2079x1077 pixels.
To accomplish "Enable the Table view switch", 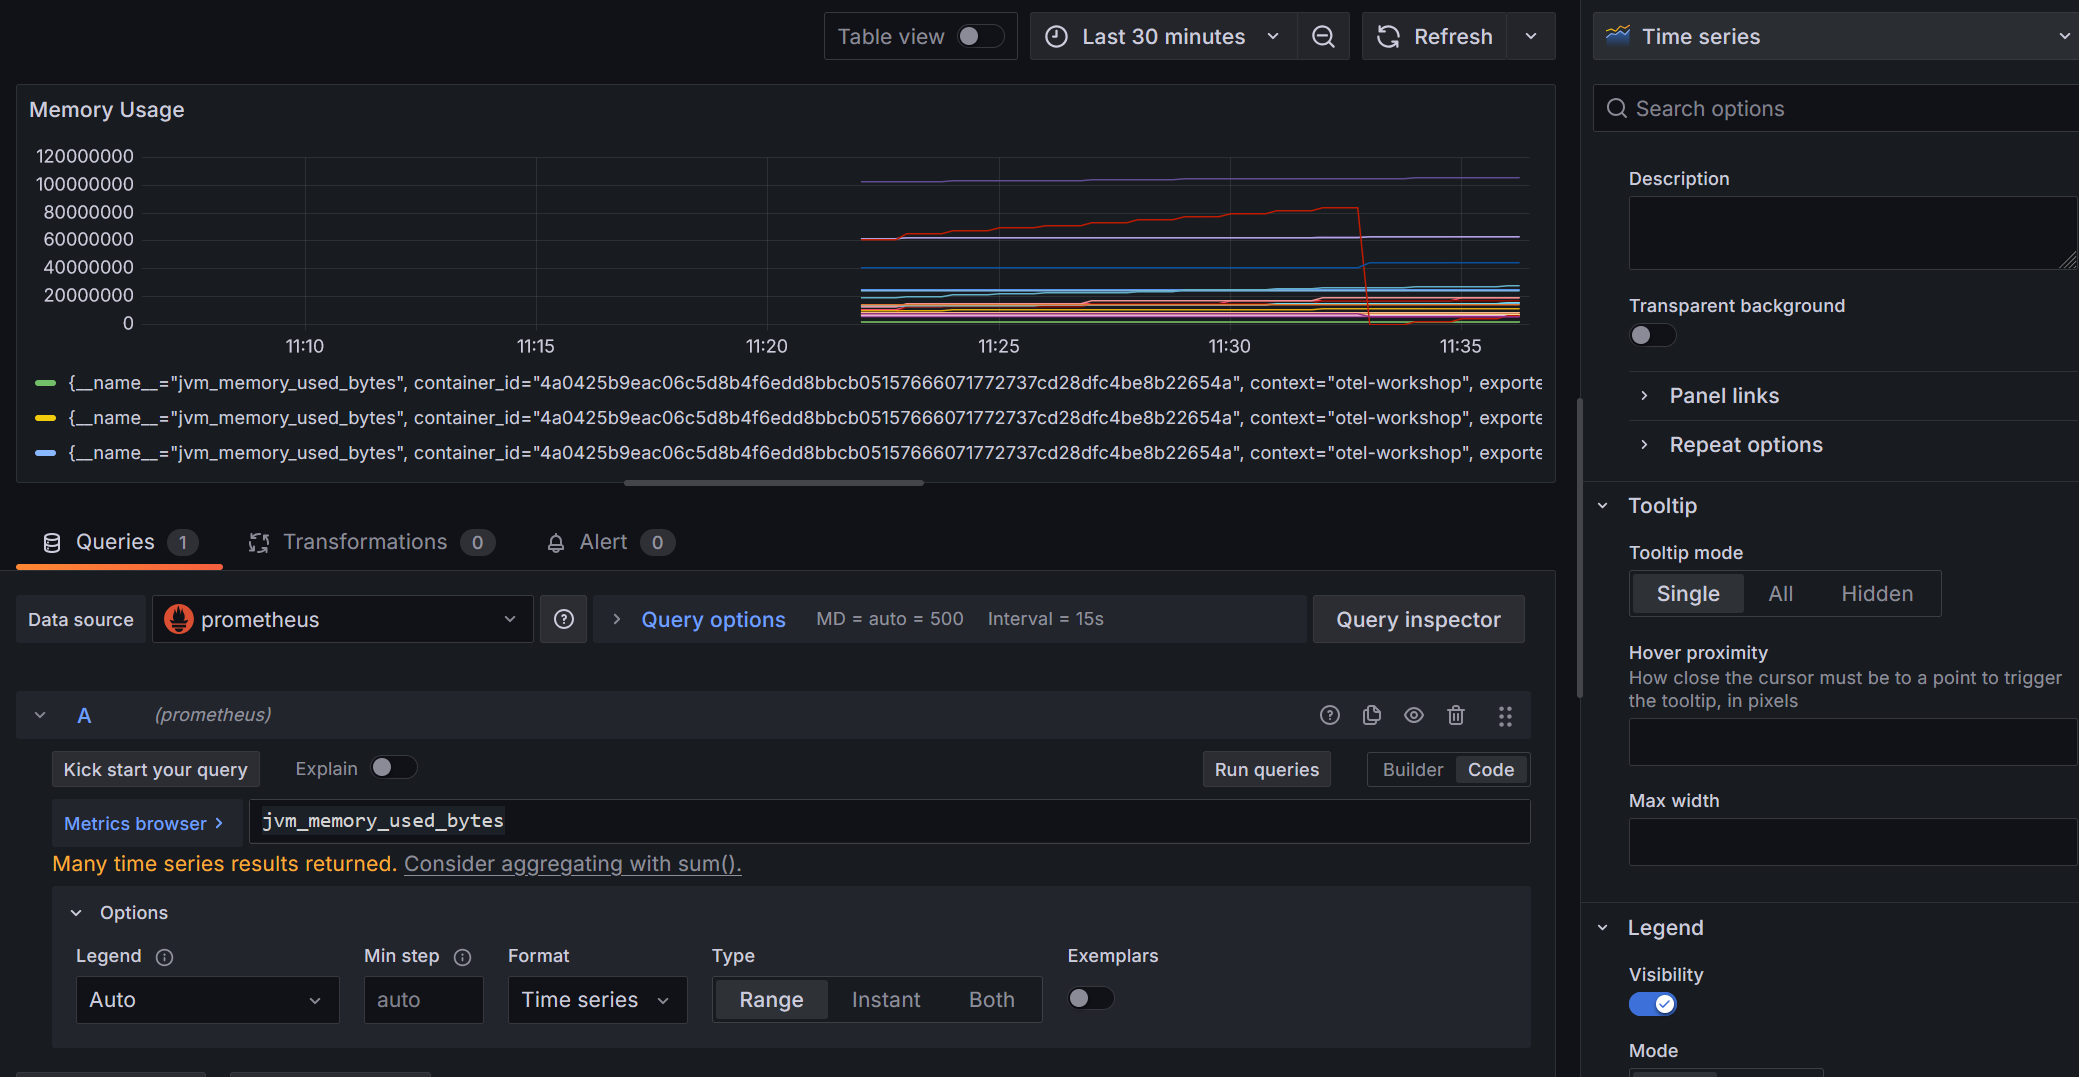I will pos(979,37).
